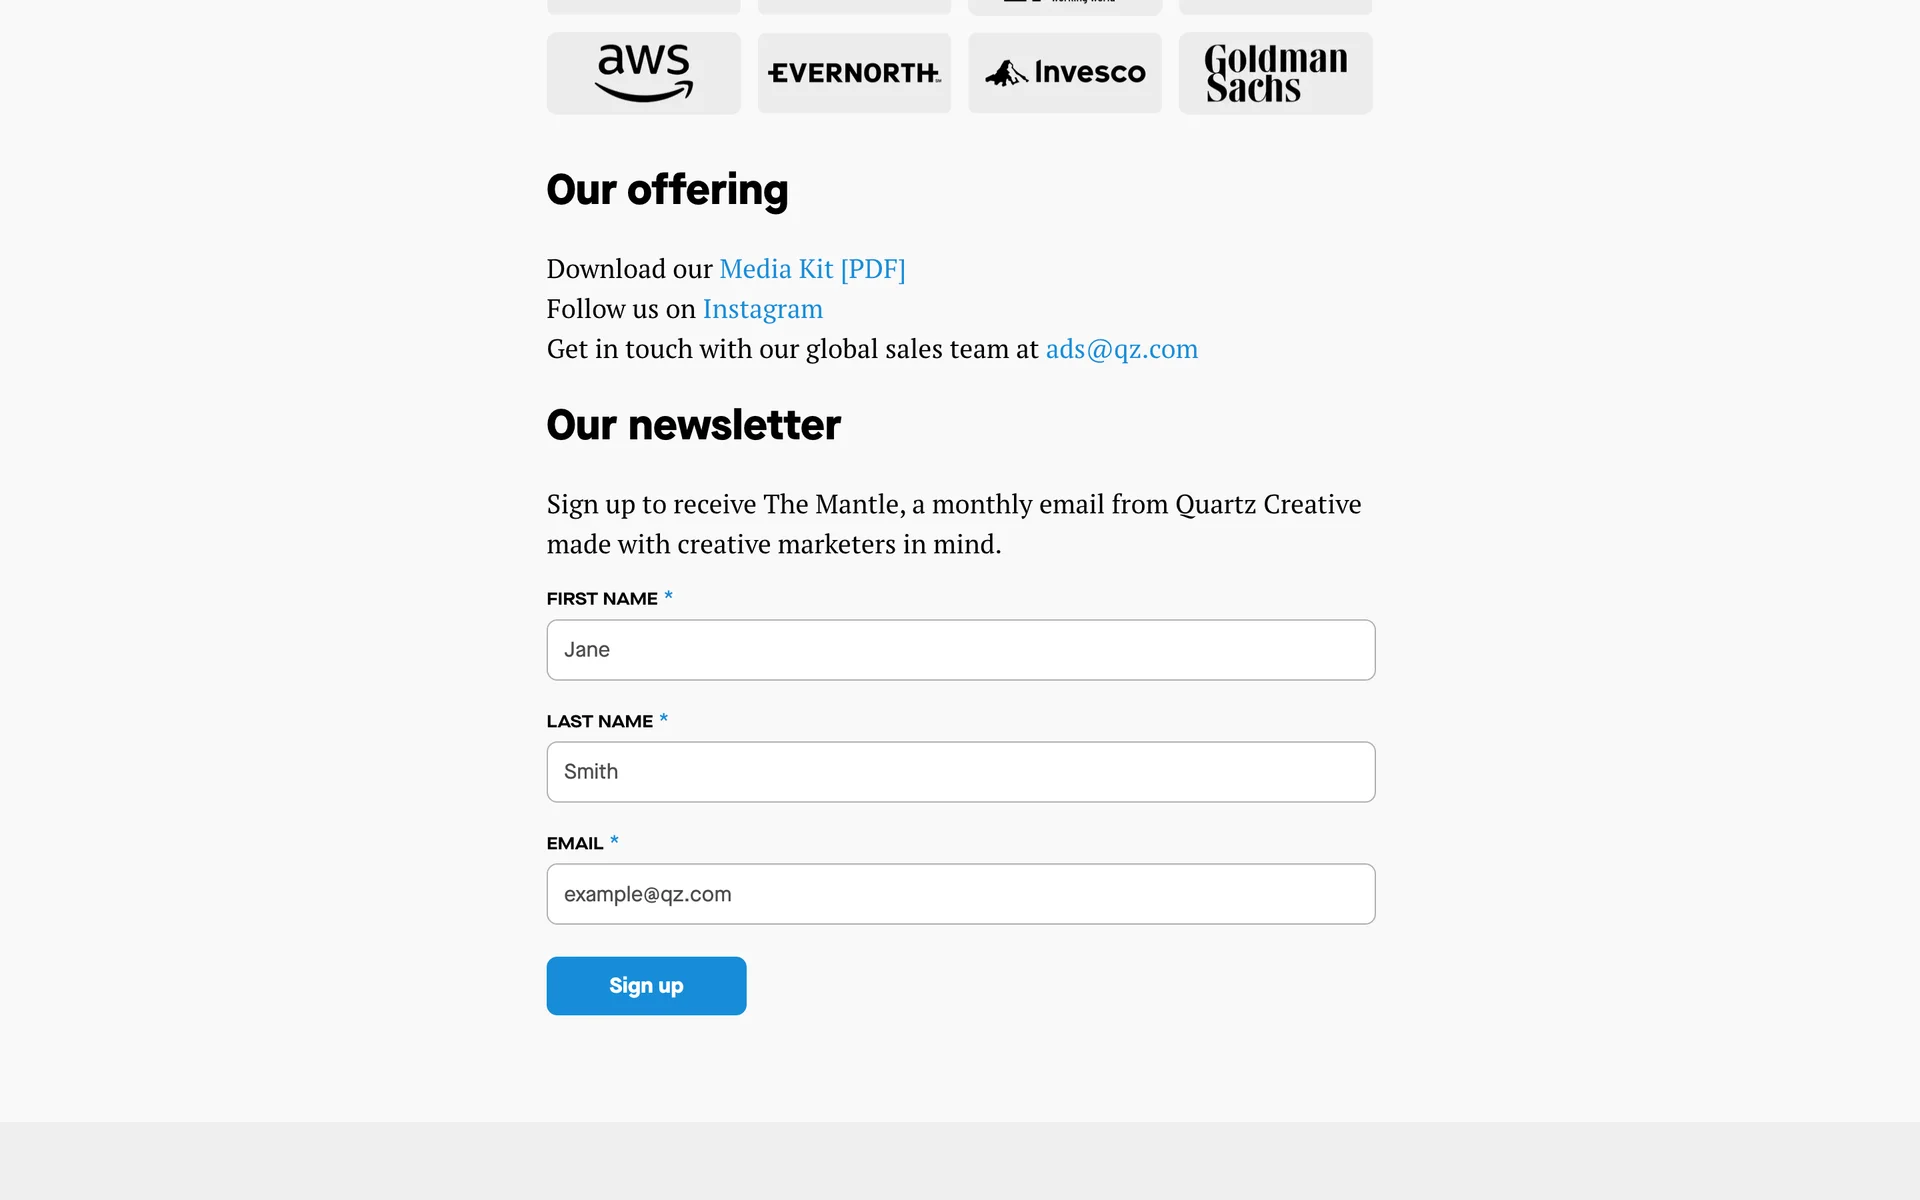
Task: Click the "Our newsletter" heading
Action: [x=693, y=425]
